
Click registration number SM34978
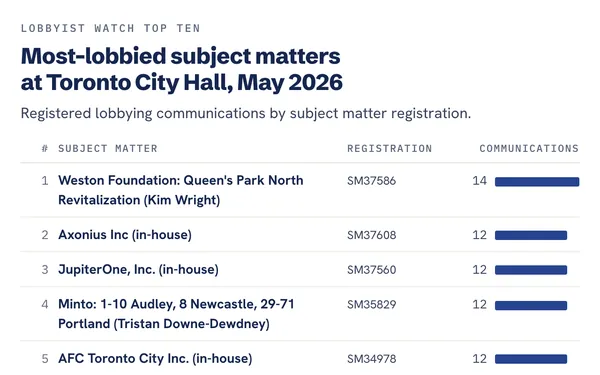(372, 359)
